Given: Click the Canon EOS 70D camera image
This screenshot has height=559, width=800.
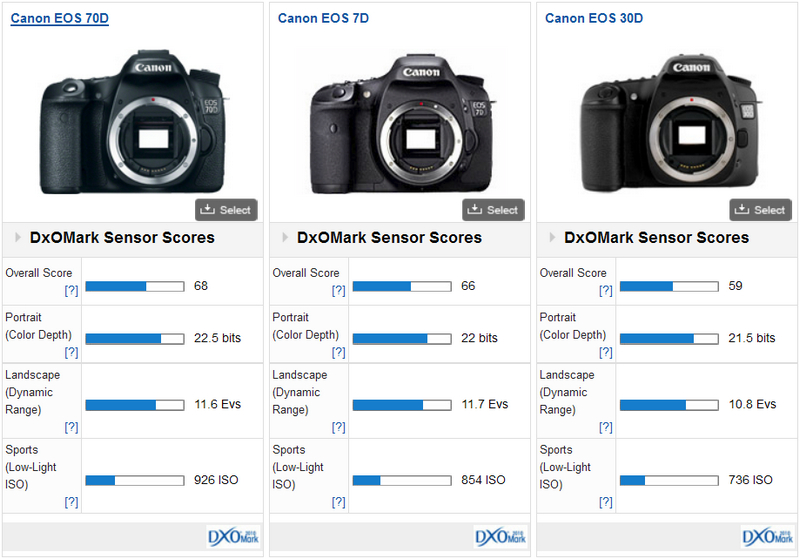Looking at the screenshot, I should pos(134,121).
